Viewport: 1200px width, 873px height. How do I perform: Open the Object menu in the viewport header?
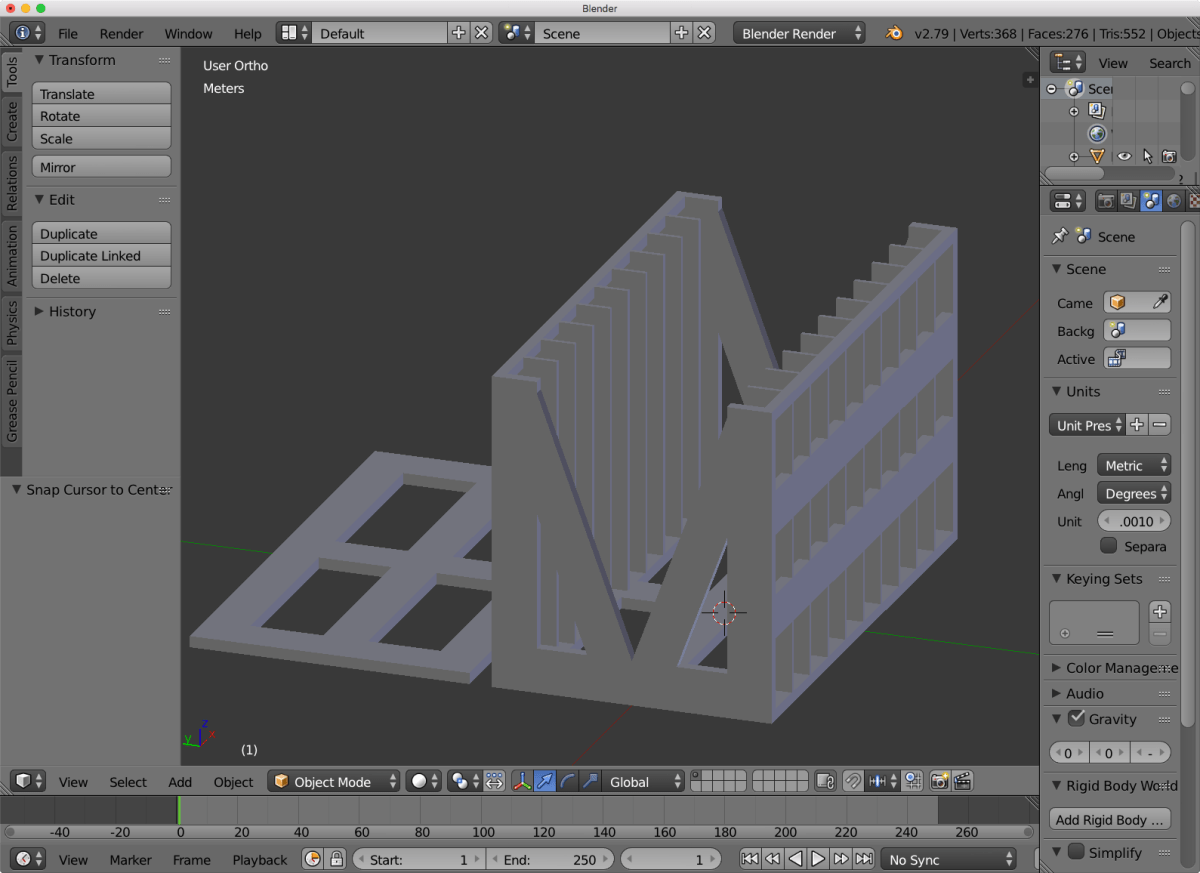(x=232, y=781)
